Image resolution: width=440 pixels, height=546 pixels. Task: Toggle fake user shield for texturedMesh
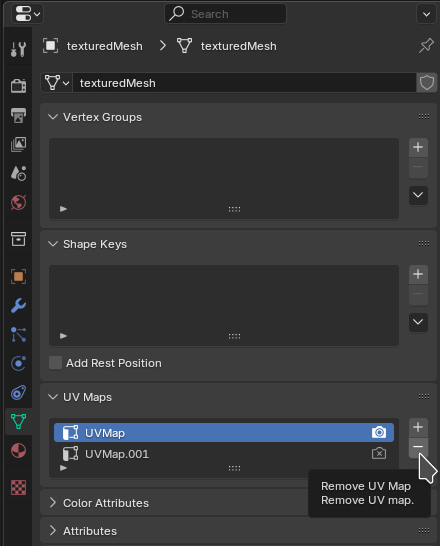426,83
